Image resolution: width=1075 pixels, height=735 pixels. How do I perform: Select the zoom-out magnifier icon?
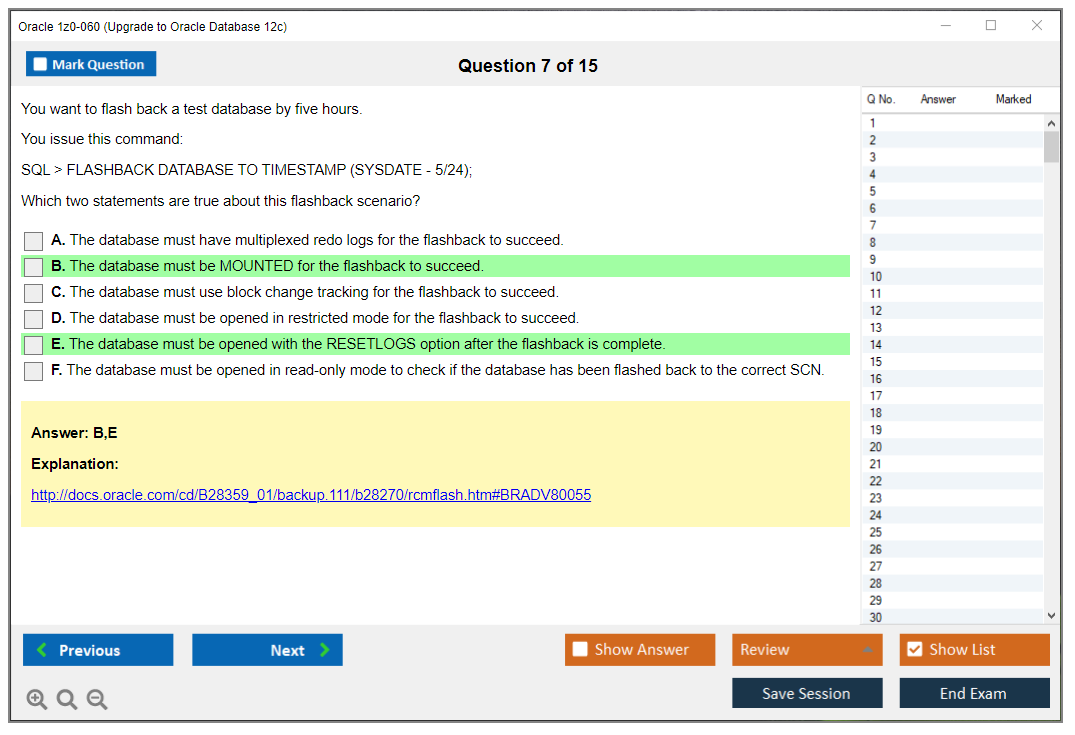pos(96,699)
